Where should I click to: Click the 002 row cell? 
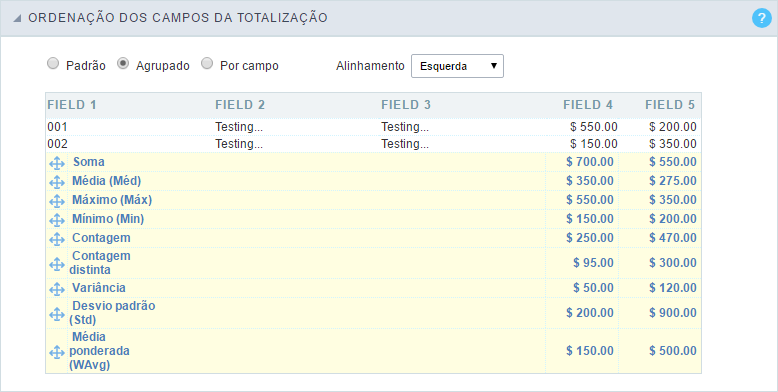point(58,144)
